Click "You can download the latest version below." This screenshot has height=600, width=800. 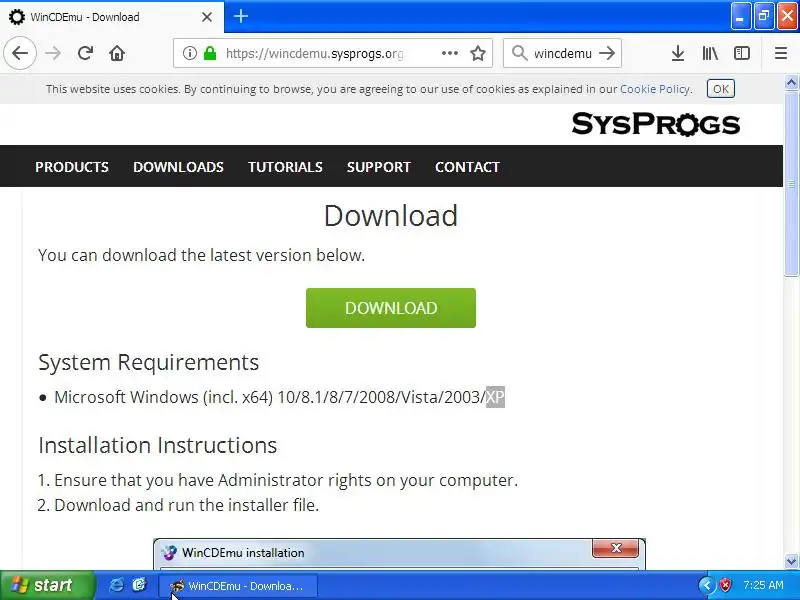click(202, 255)
